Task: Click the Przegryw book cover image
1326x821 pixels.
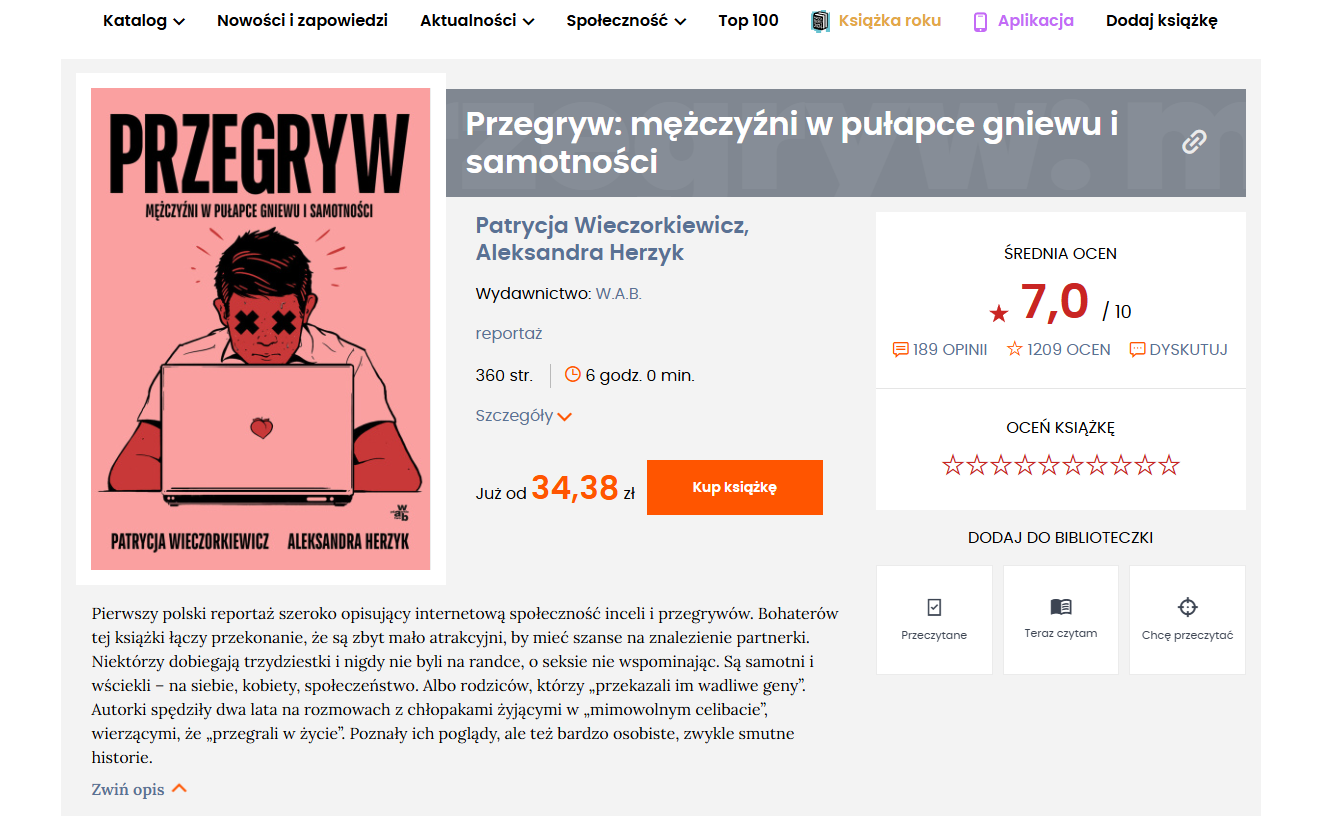Action: [x=261, y=329]
